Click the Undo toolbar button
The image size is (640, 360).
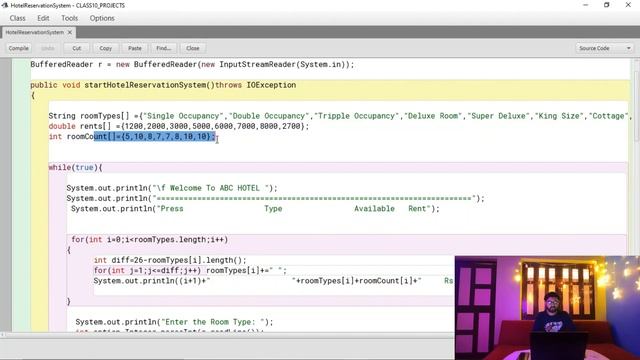point(48,48)
